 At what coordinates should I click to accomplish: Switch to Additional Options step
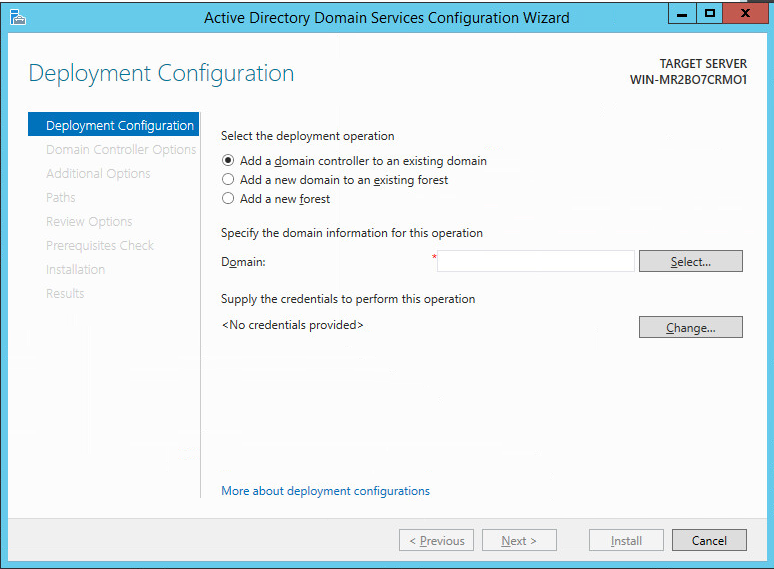[98, 174]
